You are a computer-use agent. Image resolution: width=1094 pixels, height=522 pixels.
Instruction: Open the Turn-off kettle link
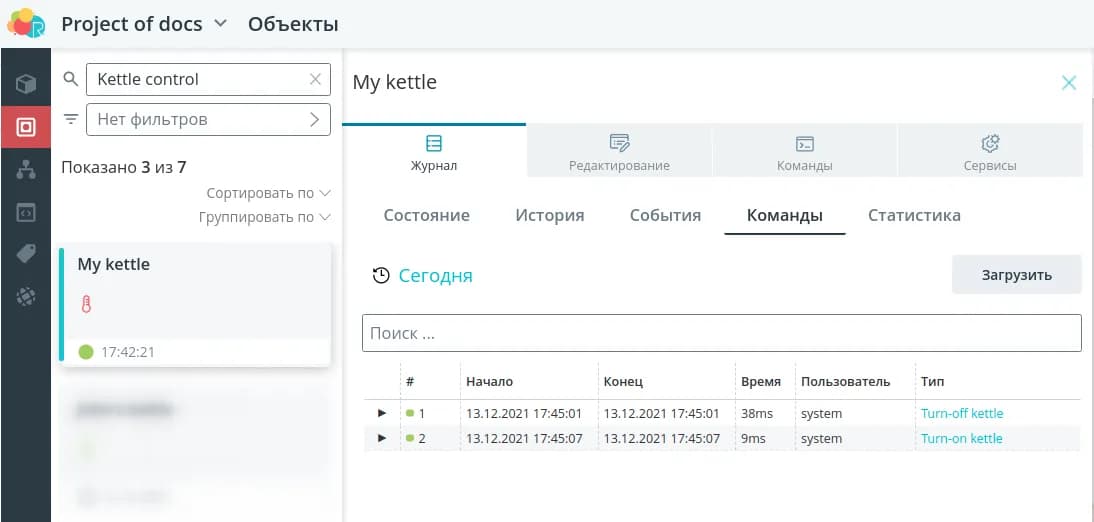pyautogui.click(x=961, y=413)
